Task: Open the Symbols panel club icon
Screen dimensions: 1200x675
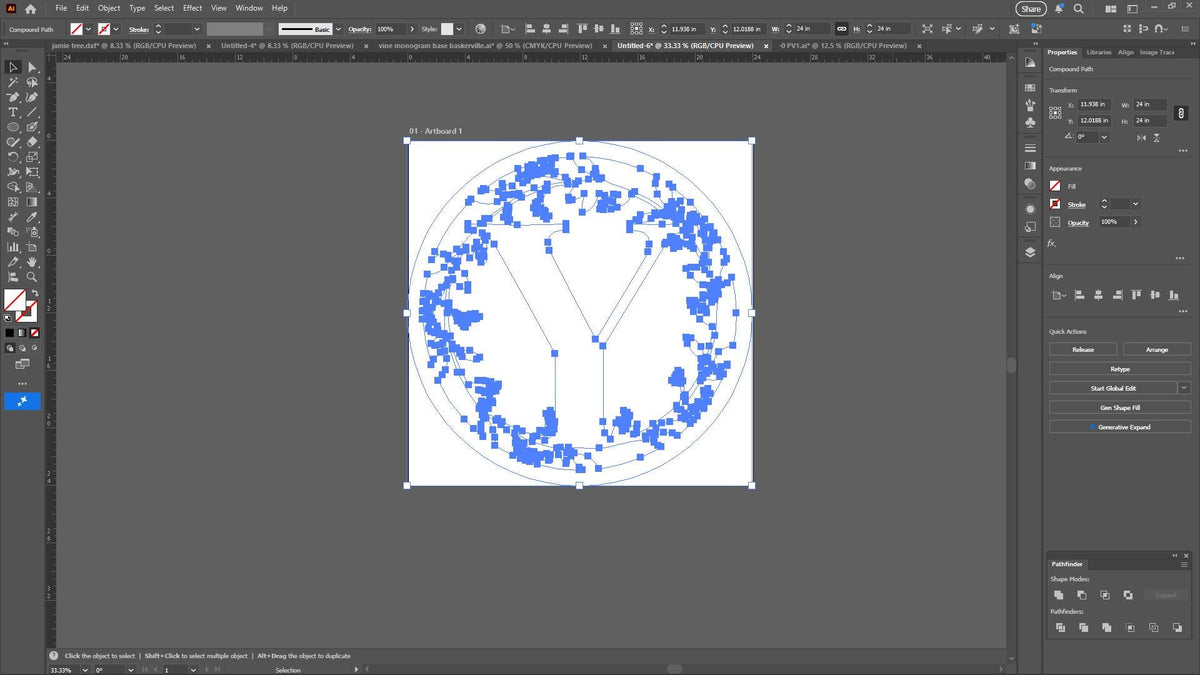Action: pos(1030,122)
